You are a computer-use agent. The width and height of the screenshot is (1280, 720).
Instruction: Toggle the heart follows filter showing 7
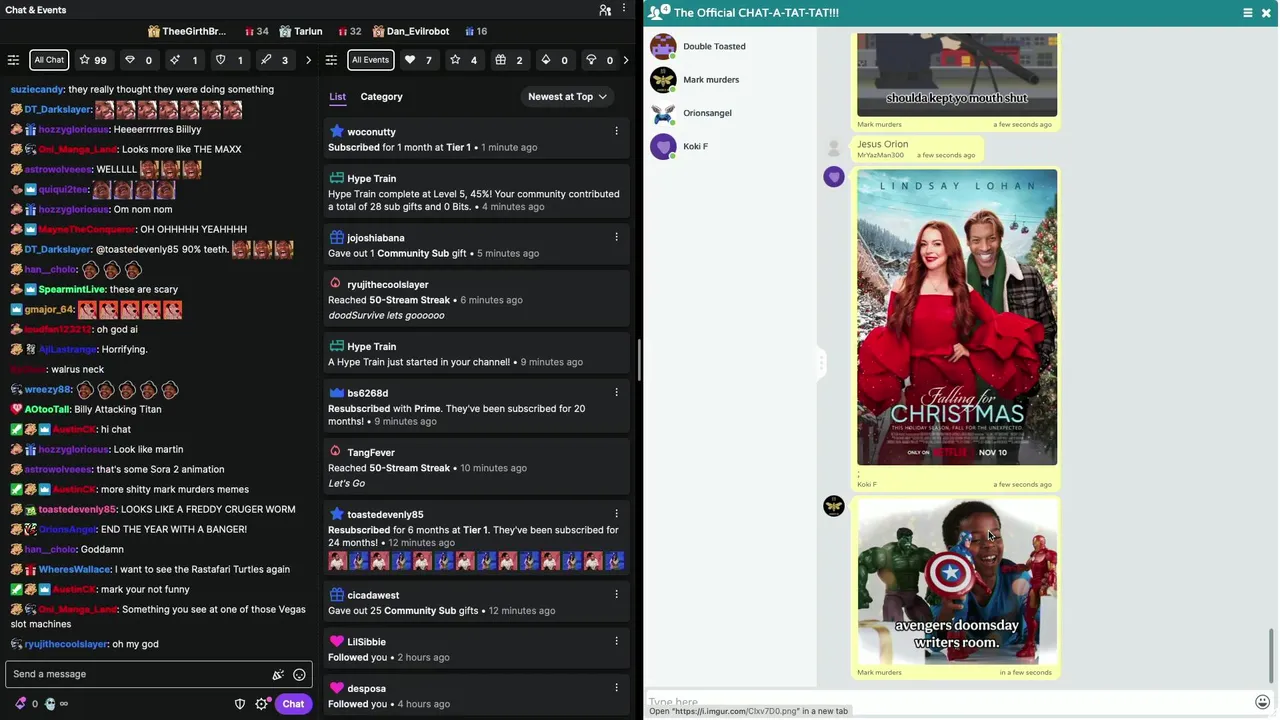[418, 60]
